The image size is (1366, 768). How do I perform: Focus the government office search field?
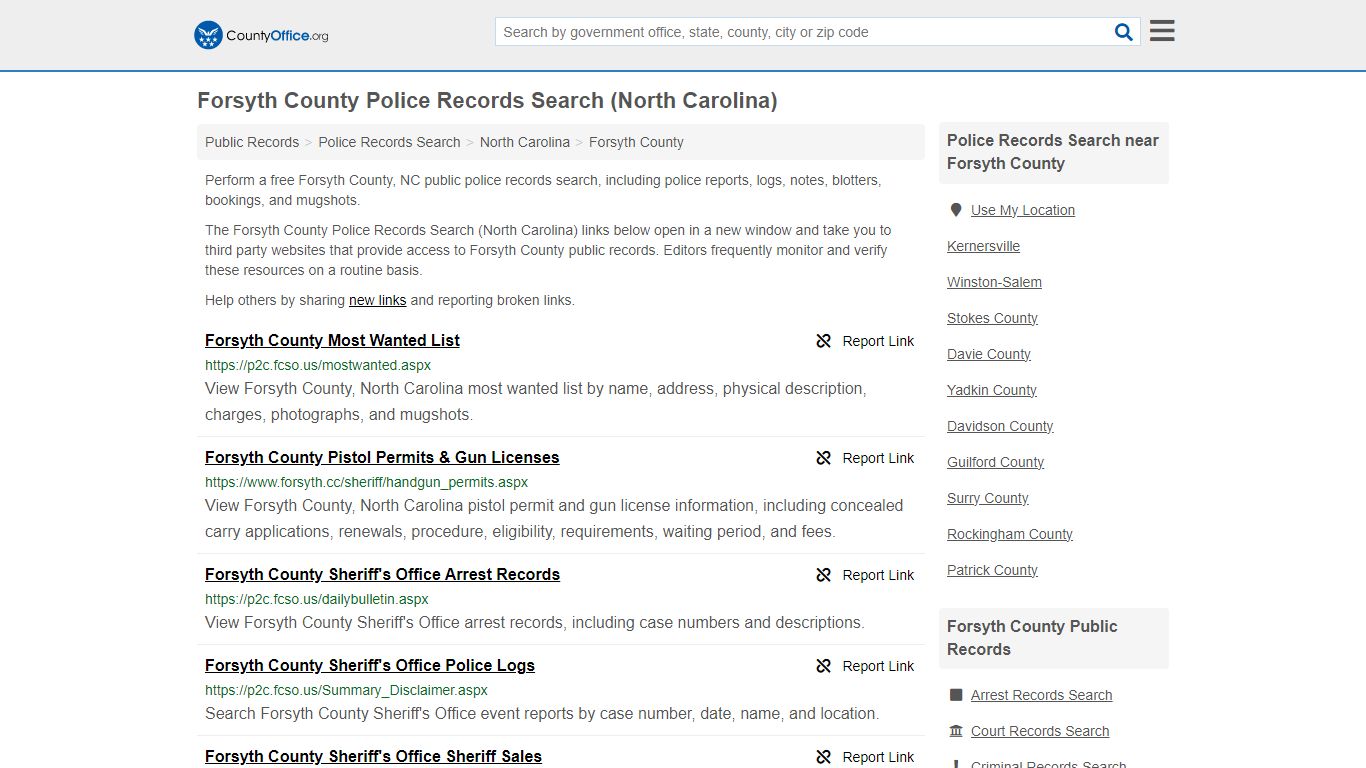[x=804, y=32]
